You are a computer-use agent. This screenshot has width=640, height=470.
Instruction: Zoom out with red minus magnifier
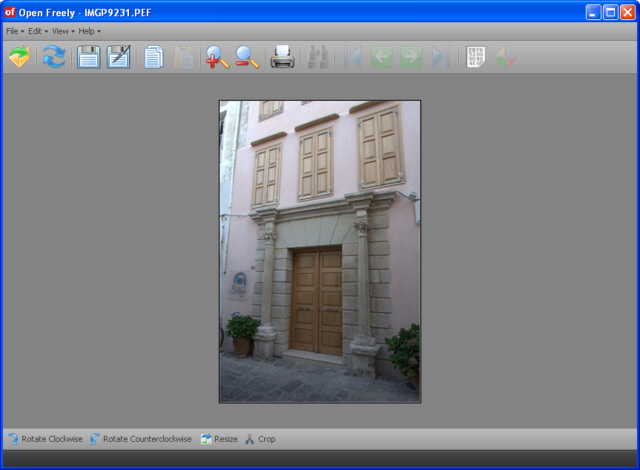(x=247, y=57)
